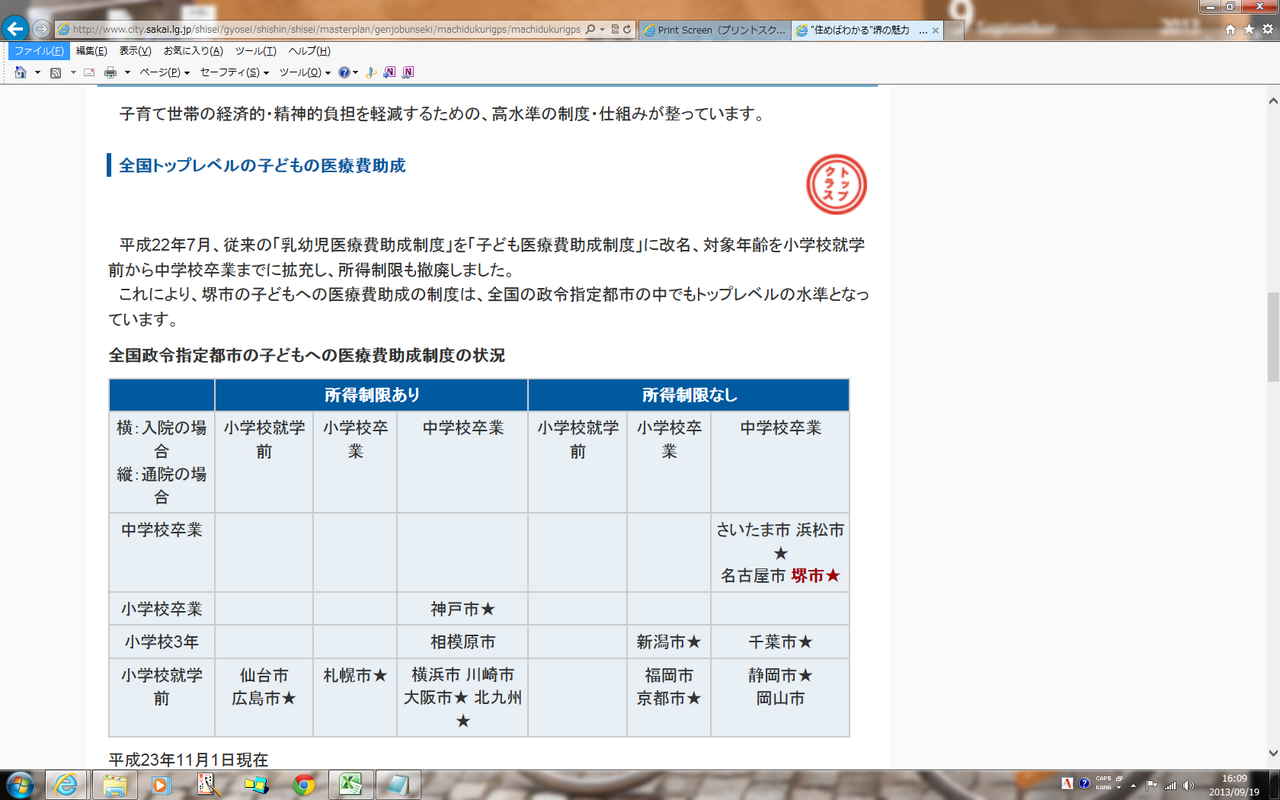Click the heading 全国トップレベルの子どもの医療費助成
The height and width of the screenshot is (800, 1280).
(263, 166)
